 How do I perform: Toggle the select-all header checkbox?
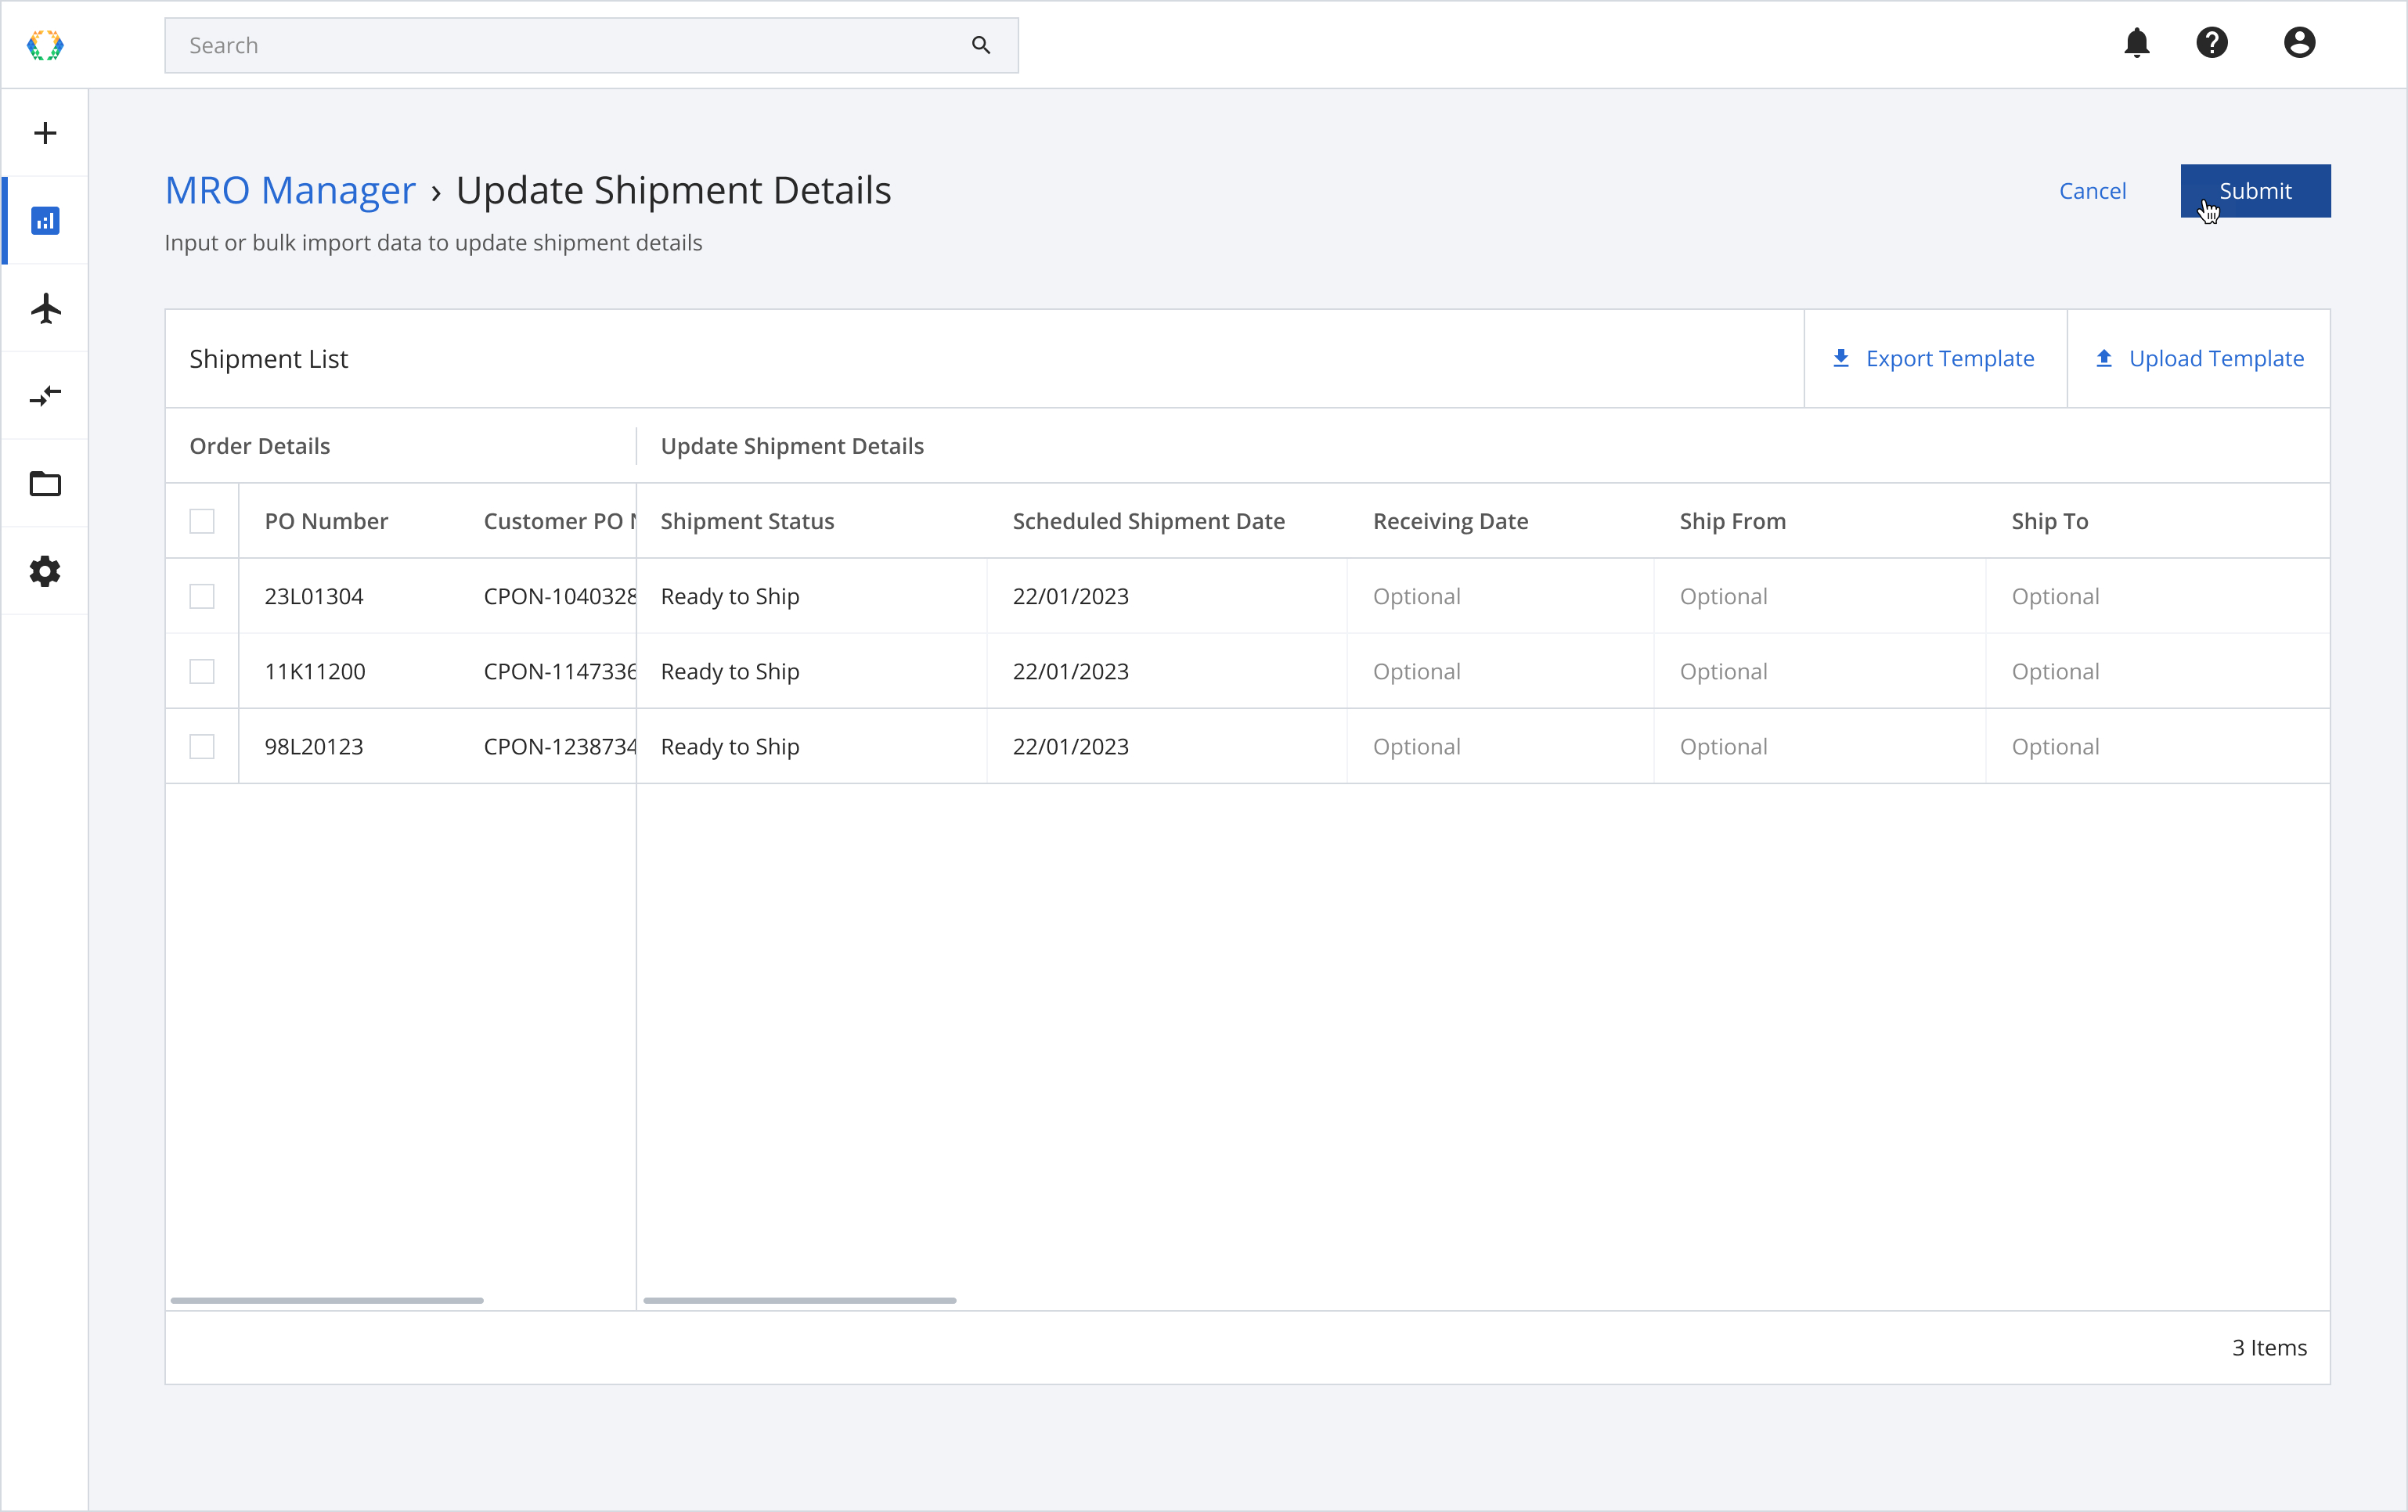tap(202, 521)
